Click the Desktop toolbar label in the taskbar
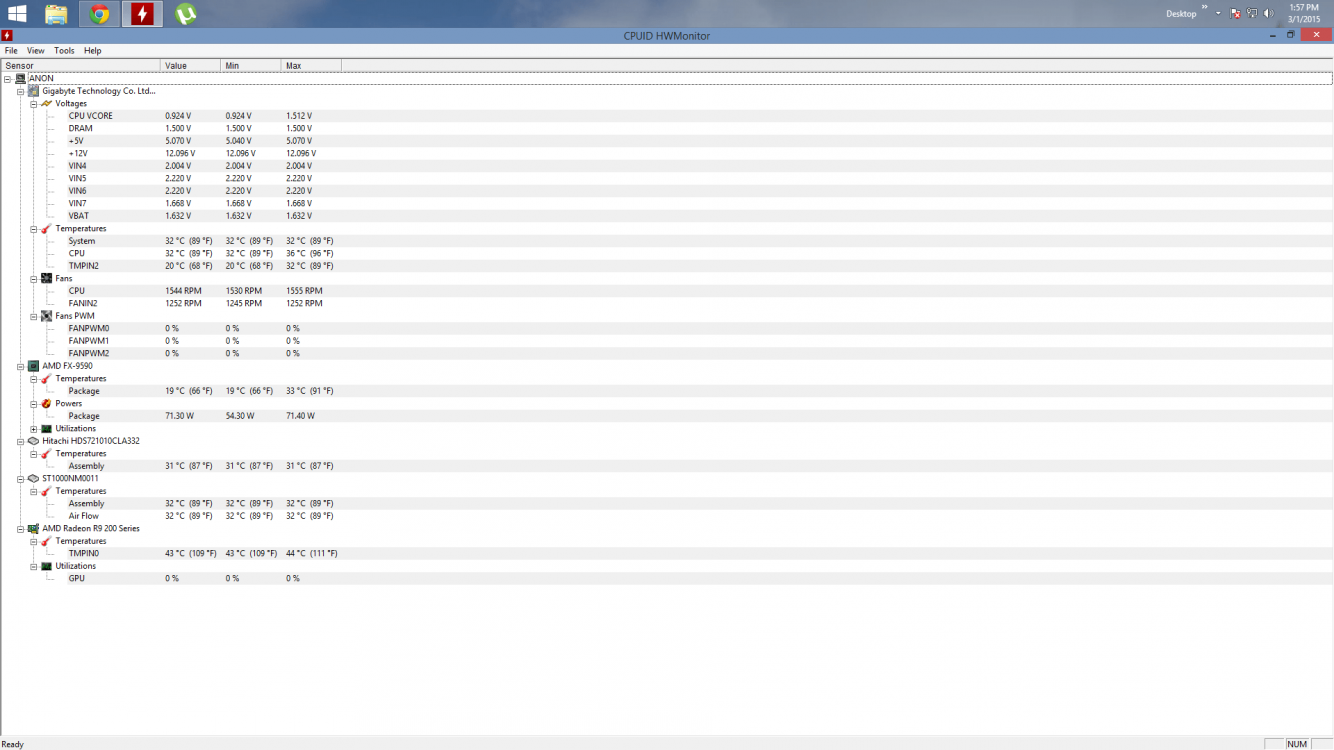 pyautogui.click(x=1181, y=14)
